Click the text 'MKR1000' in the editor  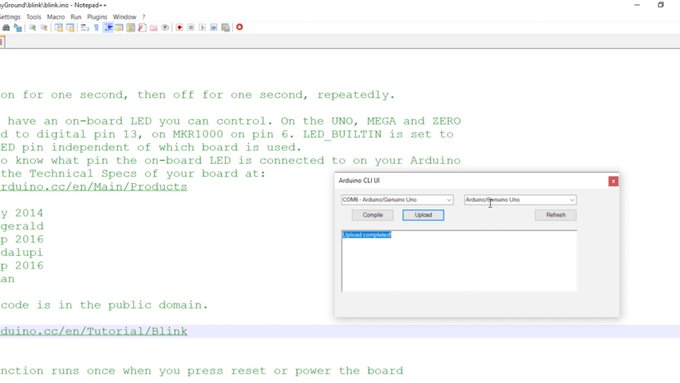[x=198, y=134]
